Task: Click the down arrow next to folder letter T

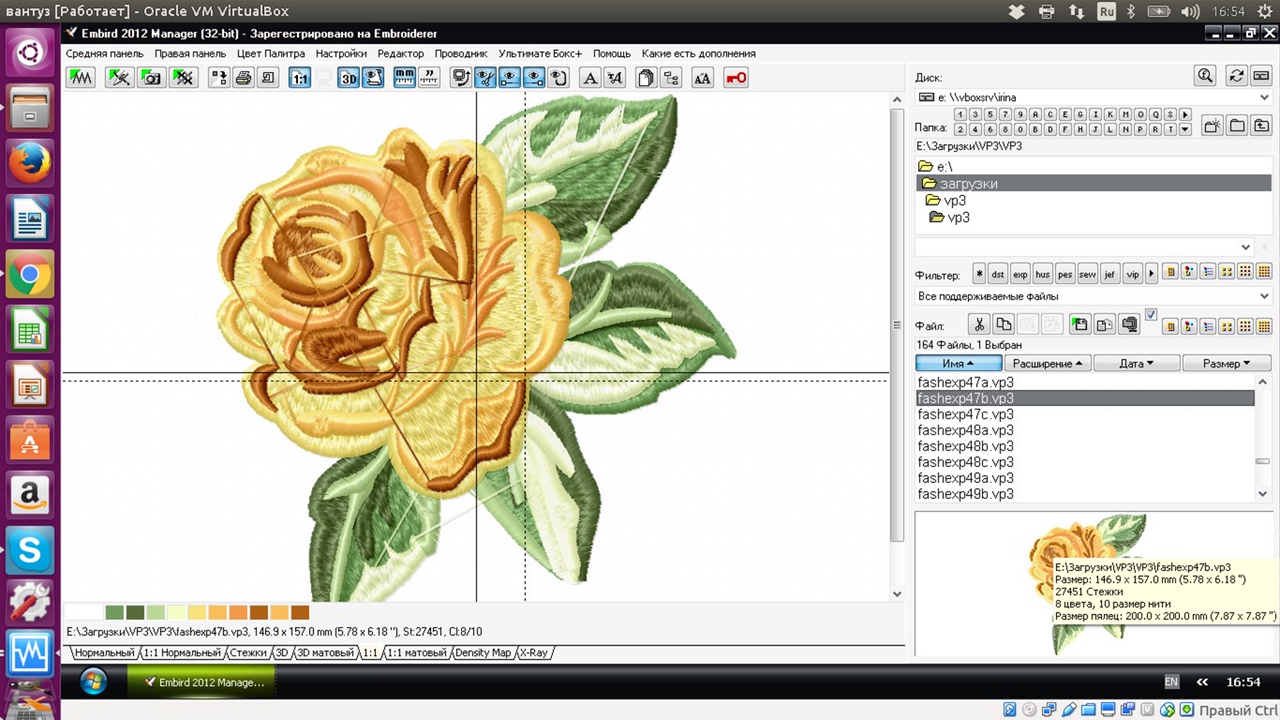Action: [x=1185, y=129]
